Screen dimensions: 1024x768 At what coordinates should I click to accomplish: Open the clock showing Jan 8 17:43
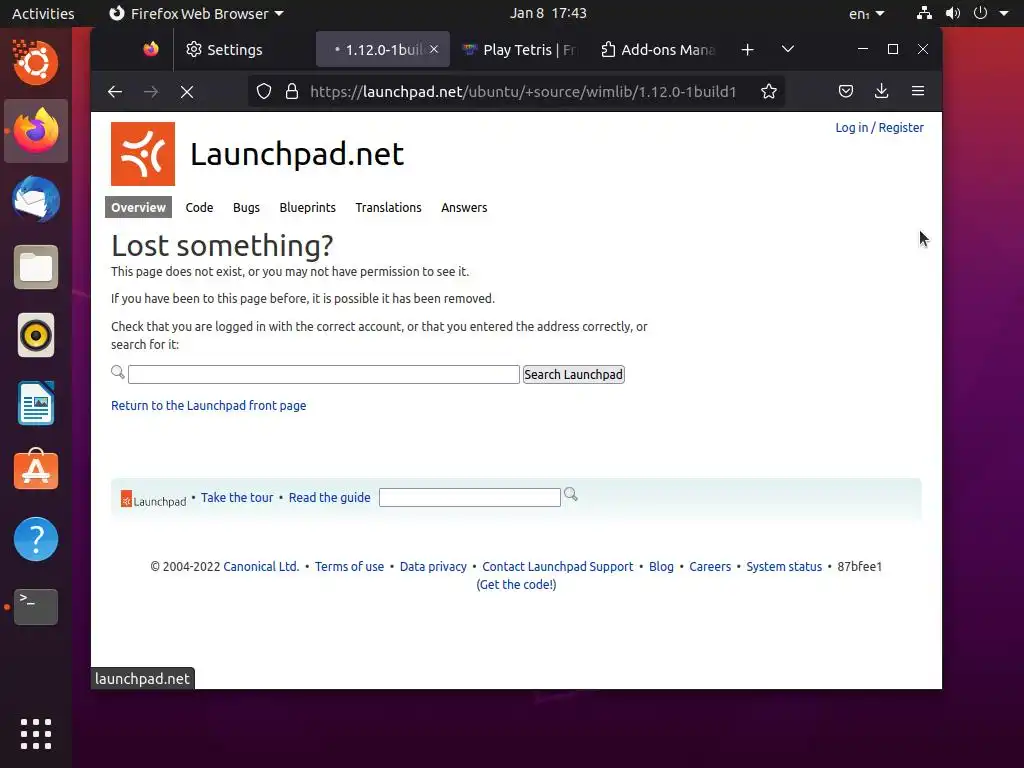[x=548, y=13]
